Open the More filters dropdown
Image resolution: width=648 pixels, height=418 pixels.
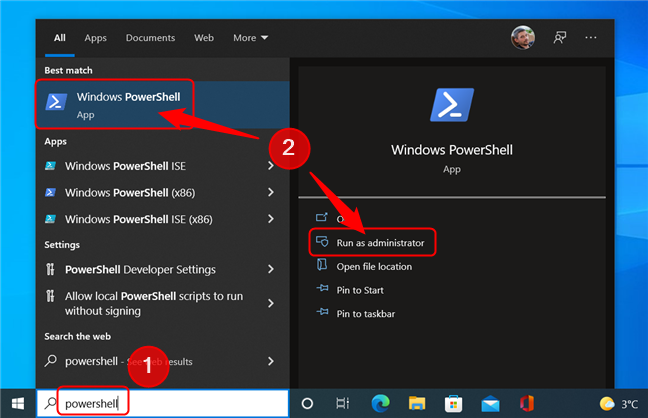point(250,38)
